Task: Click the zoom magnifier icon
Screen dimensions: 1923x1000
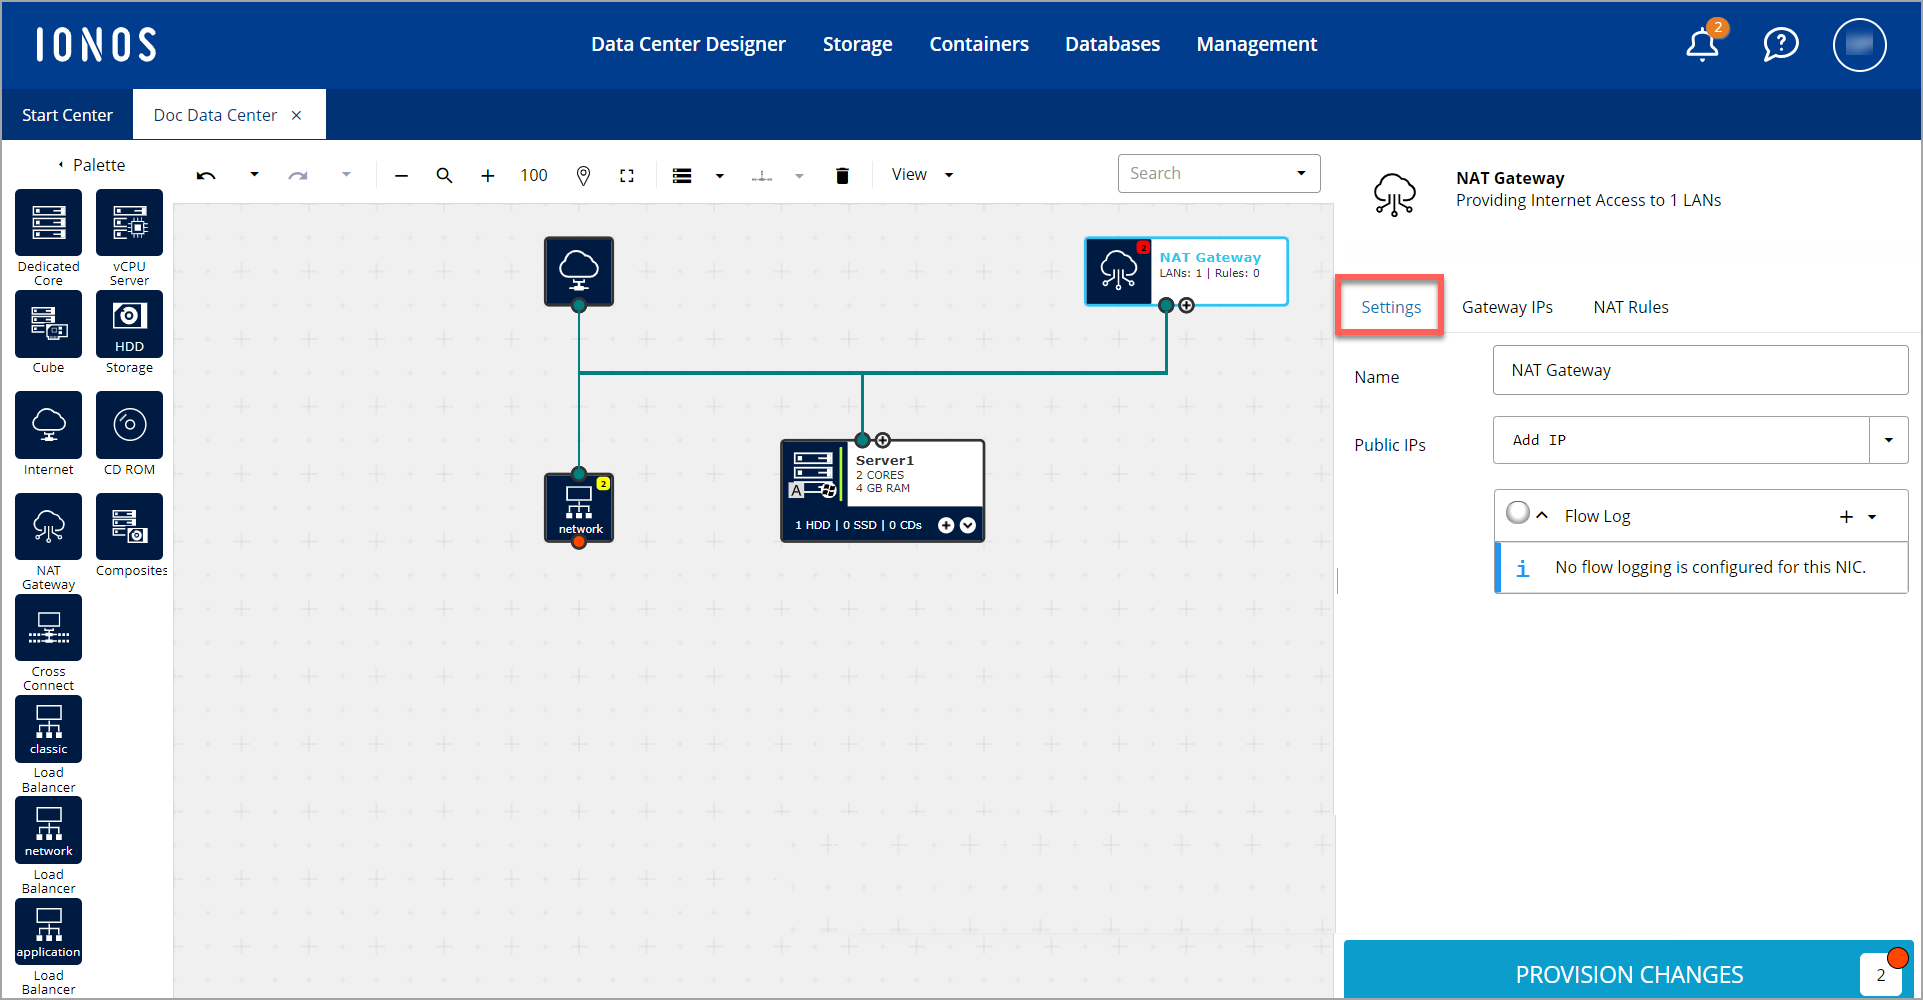Action: point(444,176)
